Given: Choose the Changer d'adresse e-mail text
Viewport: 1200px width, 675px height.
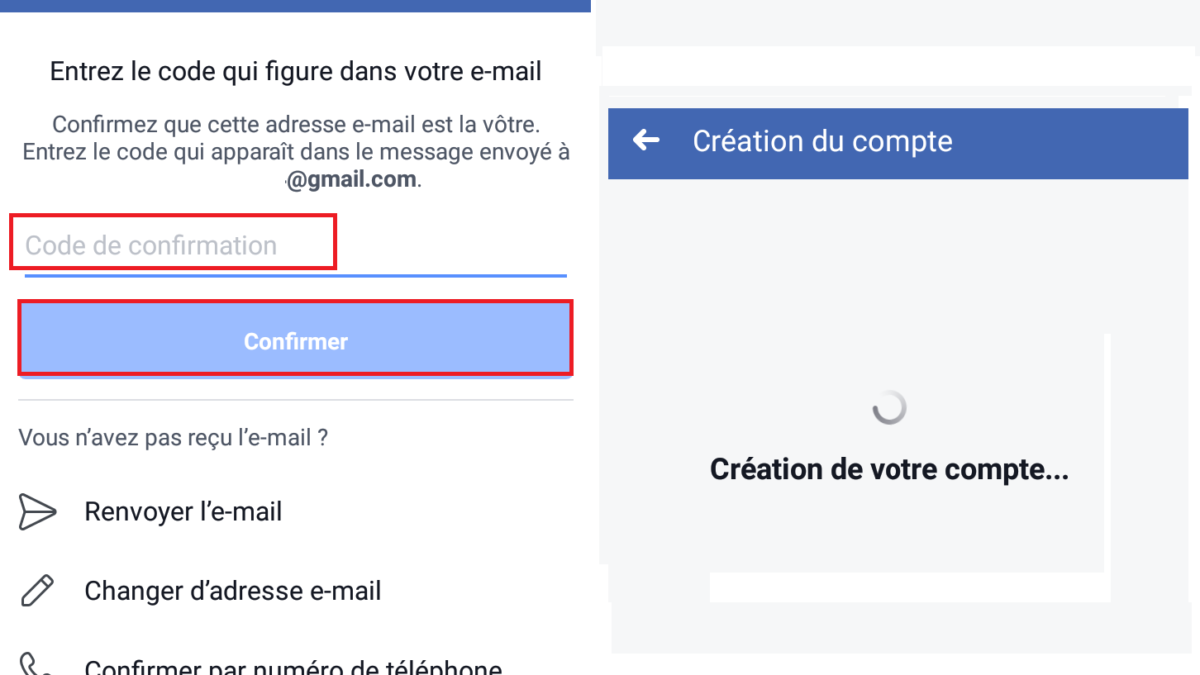Looking at the screenshot, I should tap(232, 591).
